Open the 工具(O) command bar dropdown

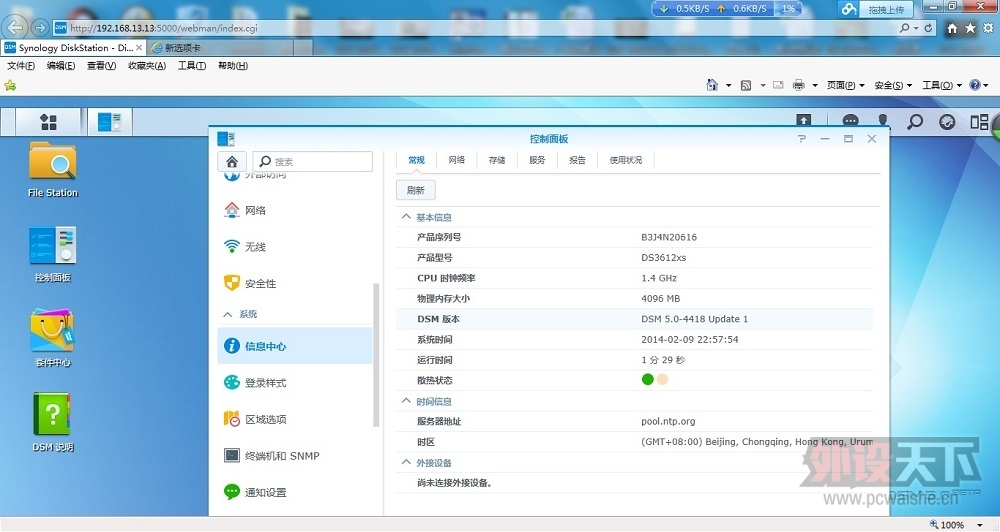pos(942,85)
